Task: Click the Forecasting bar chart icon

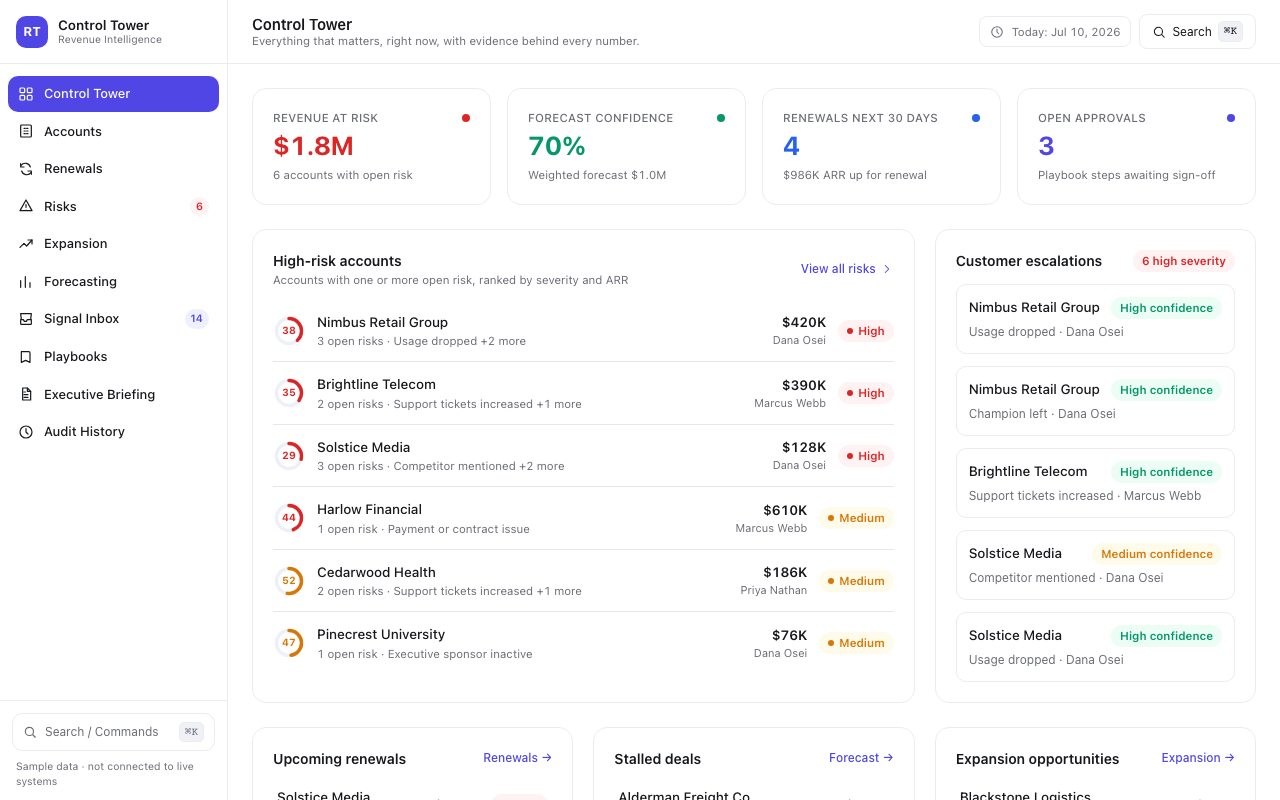Action: [x=26, y=281]
